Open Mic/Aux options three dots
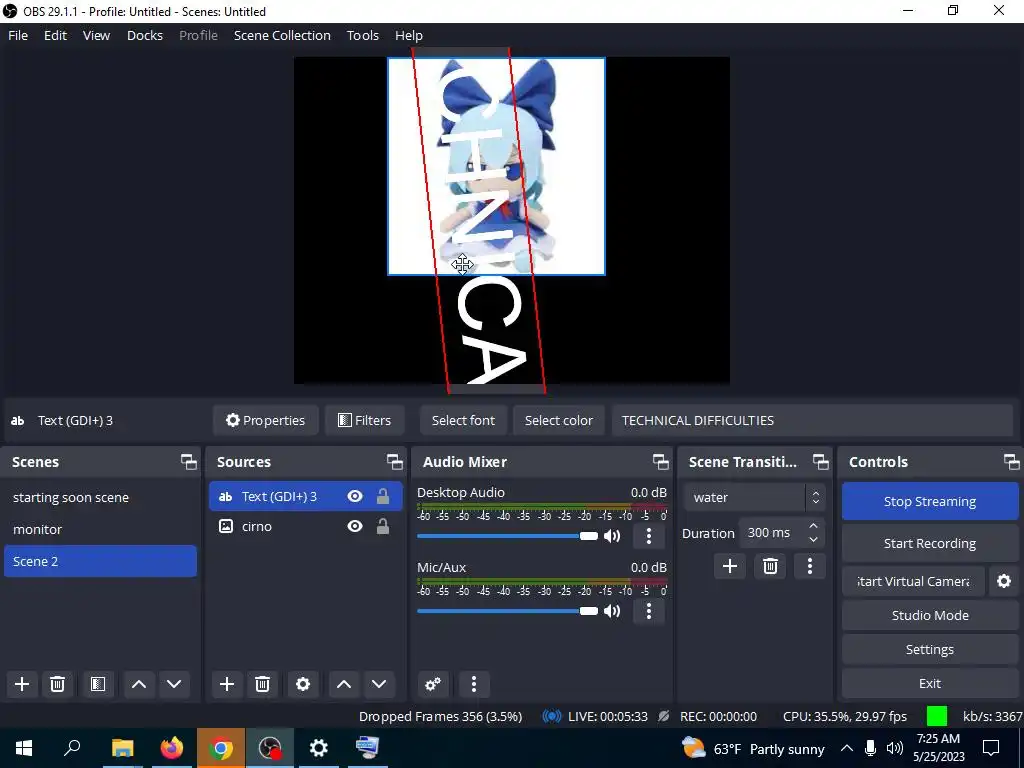The height and width of the screenshot is (768, 1024). pos(648,611)
